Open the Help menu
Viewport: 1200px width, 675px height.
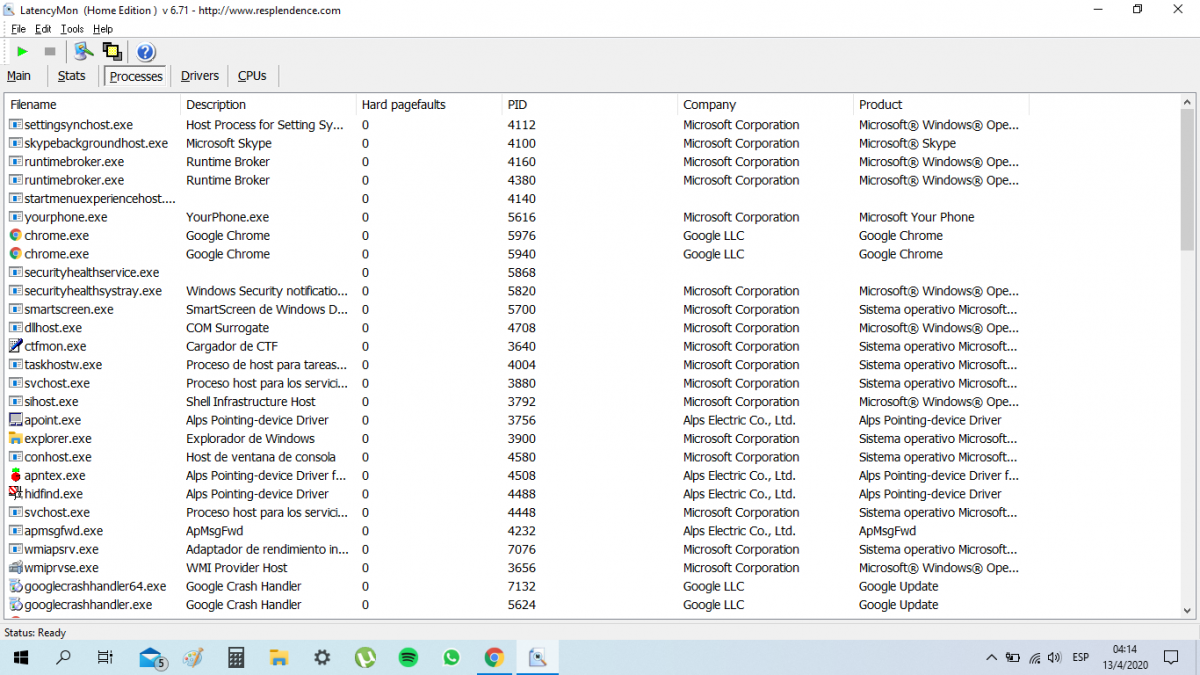click(103, 29)
